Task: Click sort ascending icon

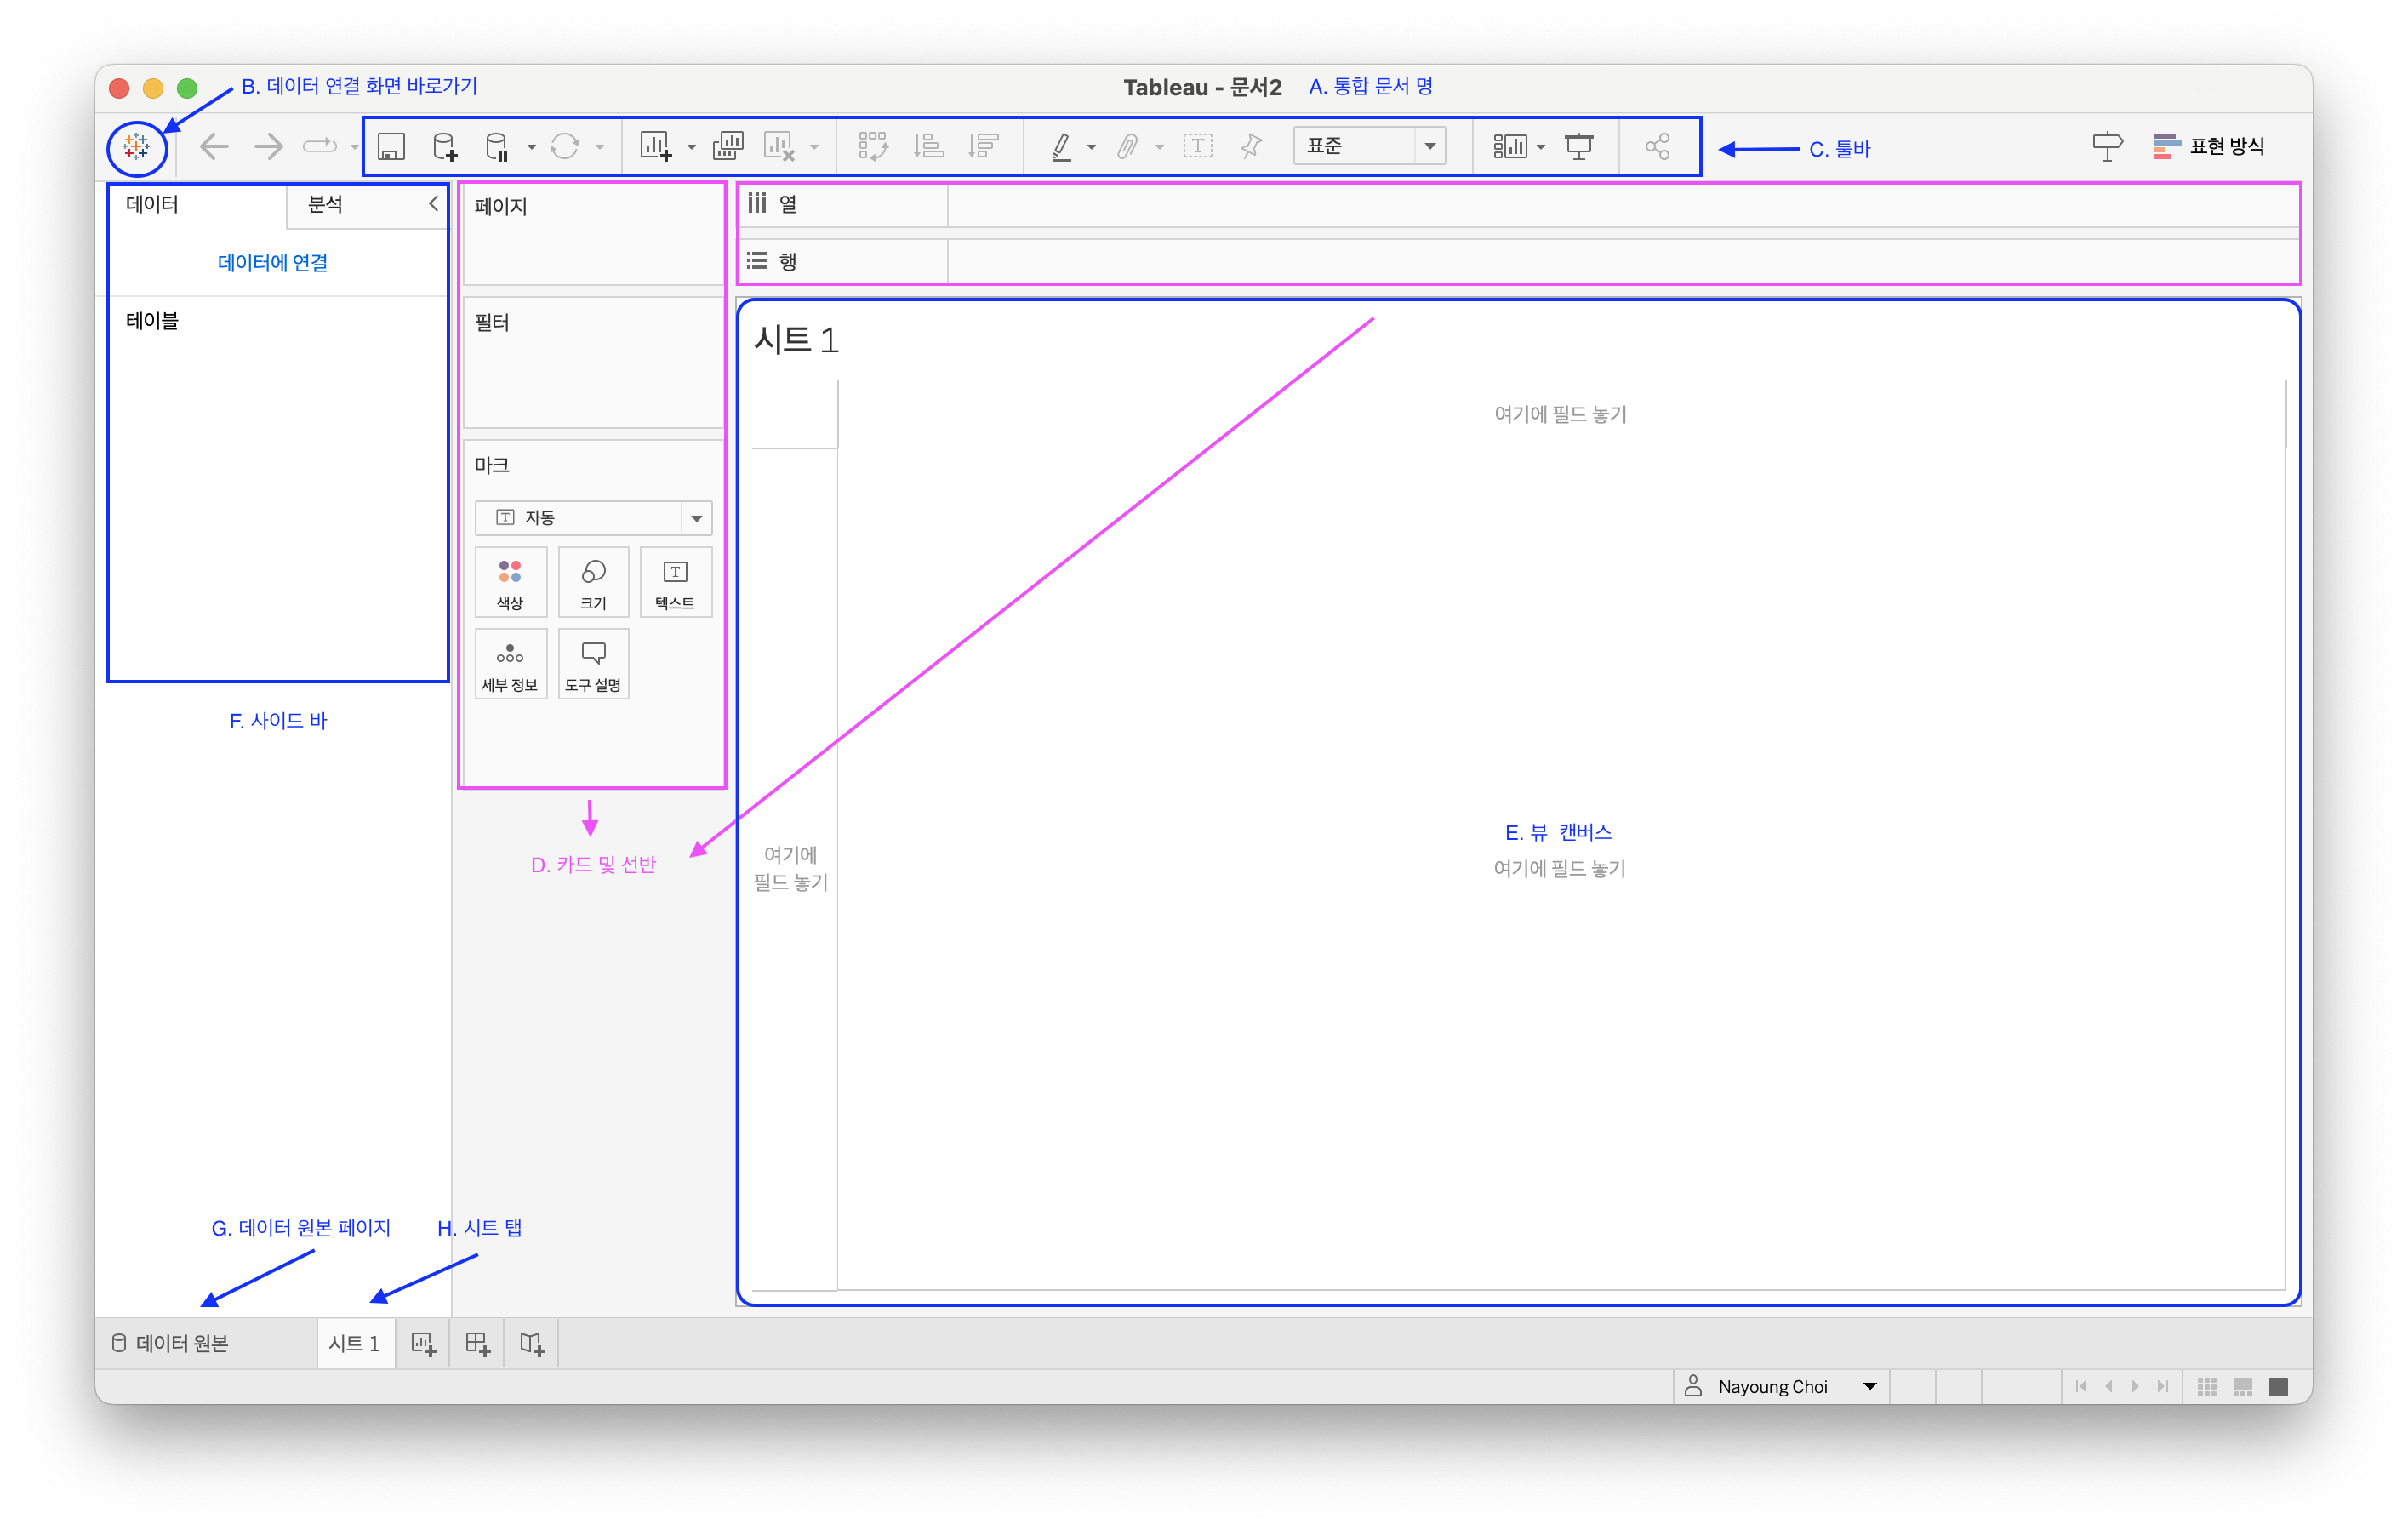Action: point(929,147)
